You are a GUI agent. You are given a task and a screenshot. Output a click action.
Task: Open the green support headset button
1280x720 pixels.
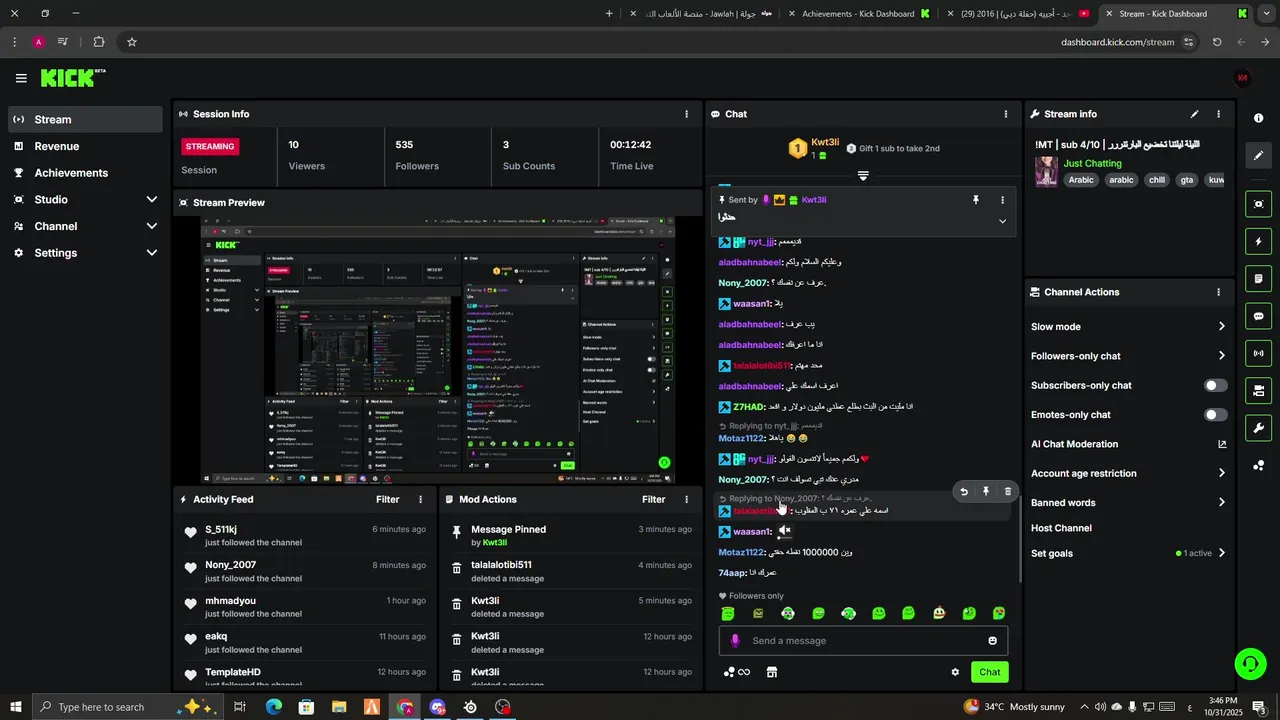(x=1249, y=663)
